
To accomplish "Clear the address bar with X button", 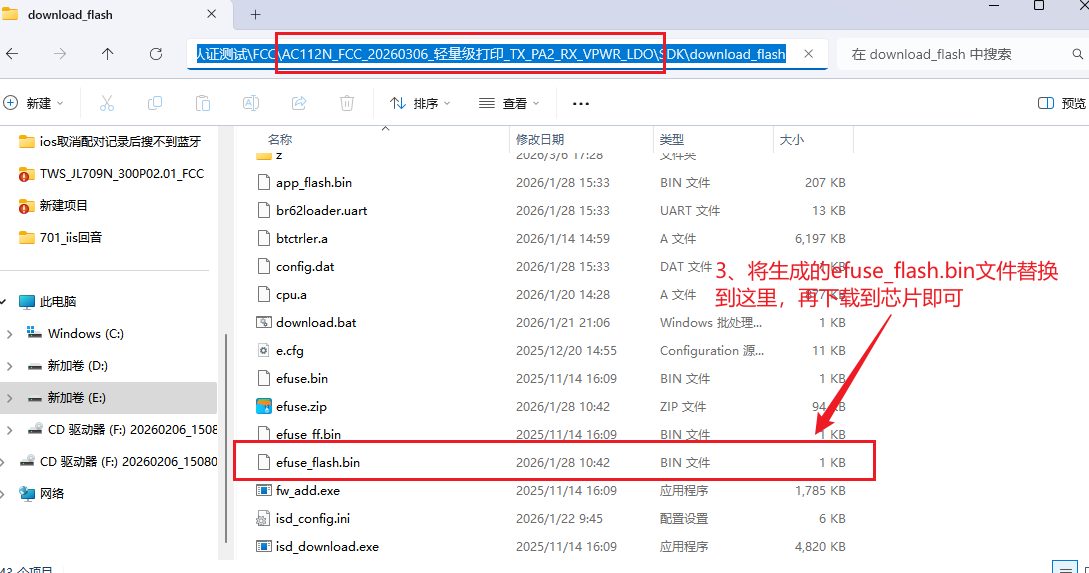I will tap(808, 53).
